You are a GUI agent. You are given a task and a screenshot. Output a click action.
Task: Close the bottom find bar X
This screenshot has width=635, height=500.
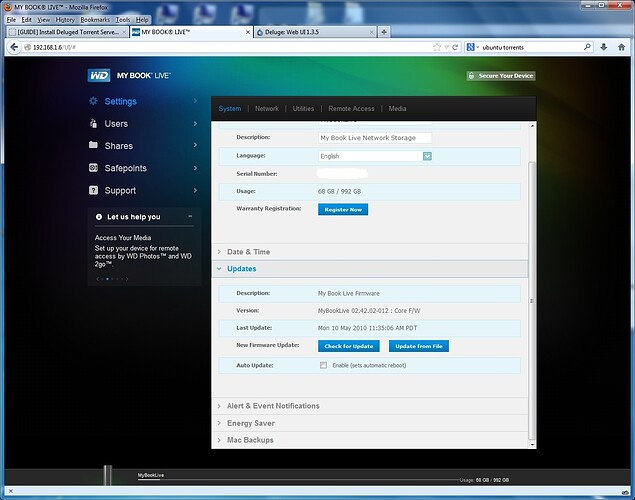[x=11, y=491]
